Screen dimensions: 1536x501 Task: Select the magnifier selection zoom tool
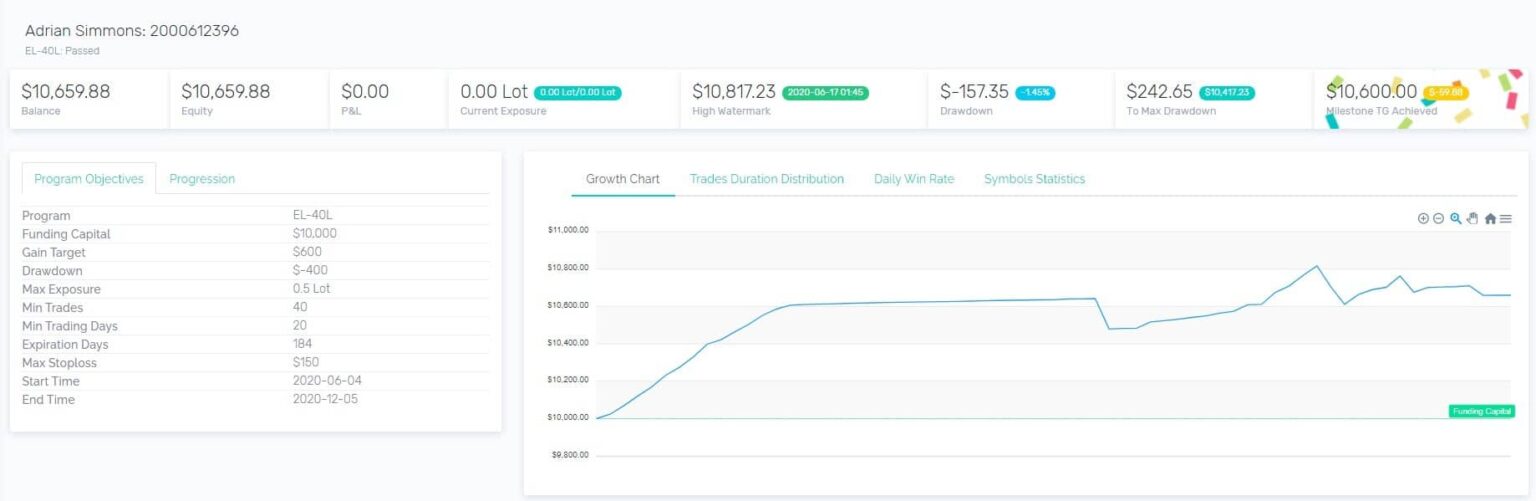[x=1456, y=219]
